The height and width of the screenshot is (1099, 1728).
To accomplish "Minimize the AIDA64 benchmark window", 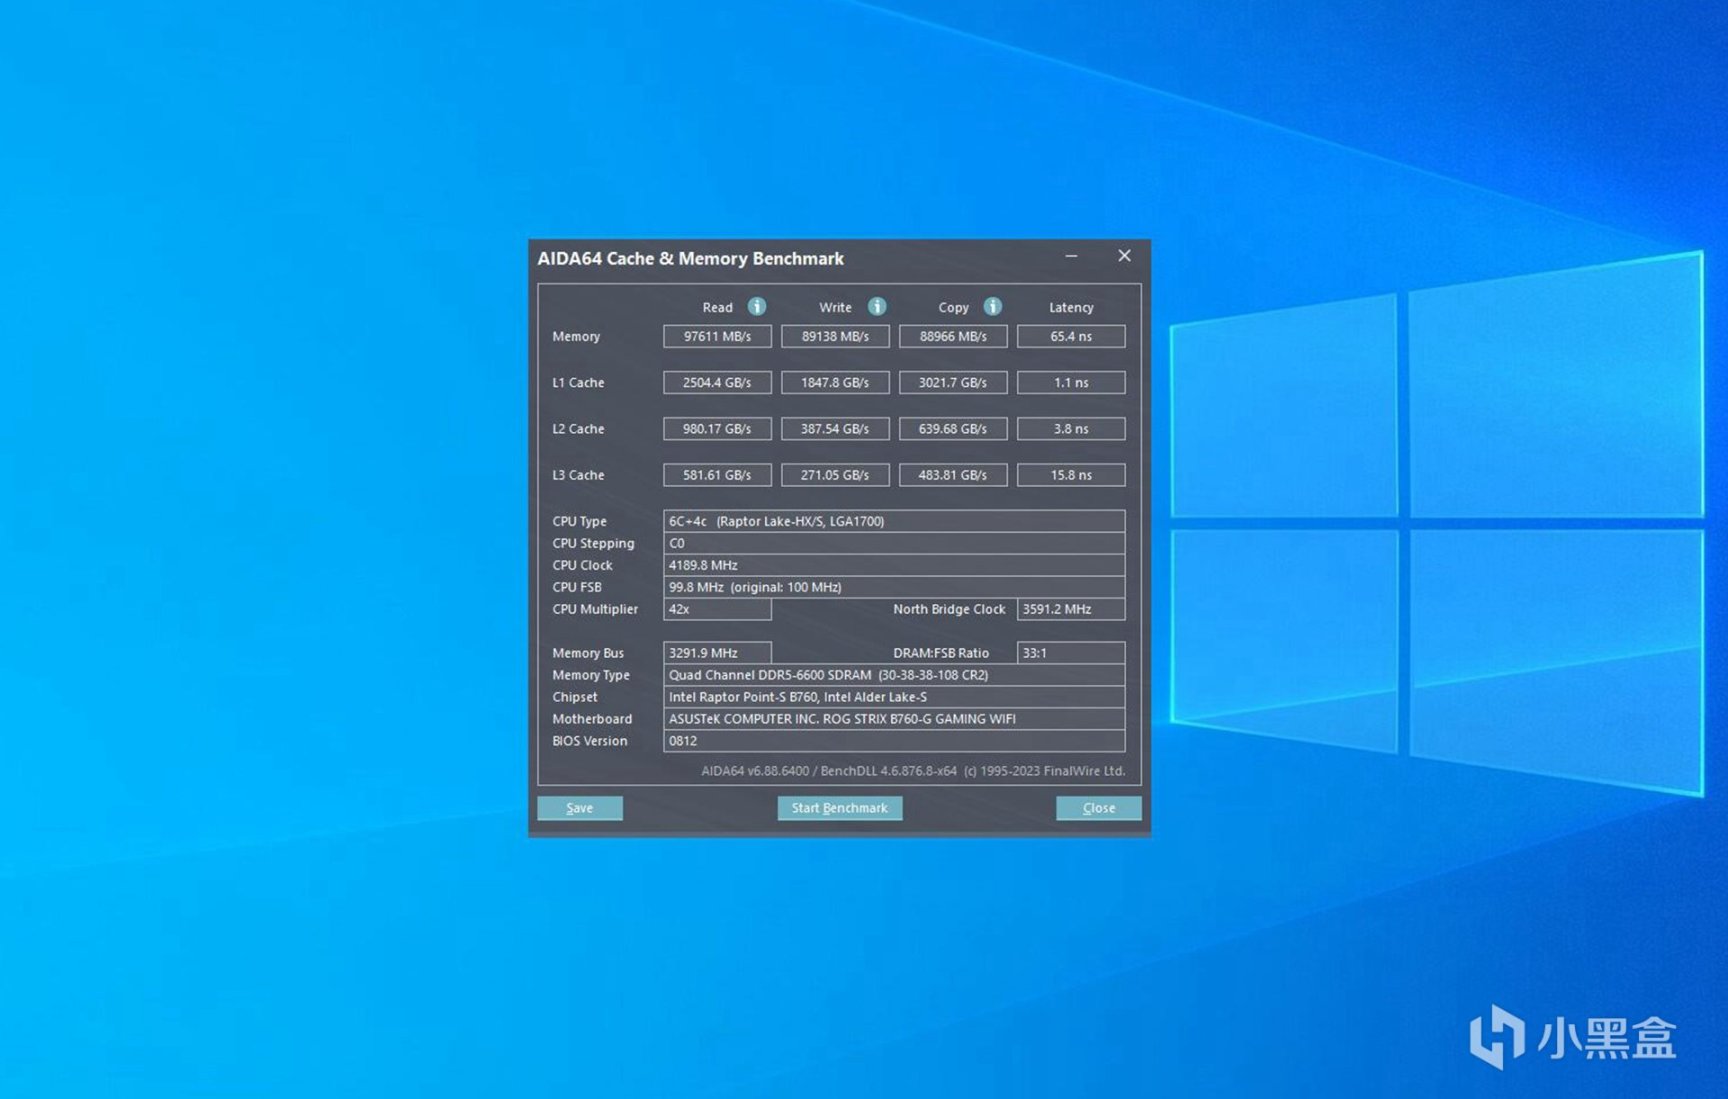I will pos(1071,257).
